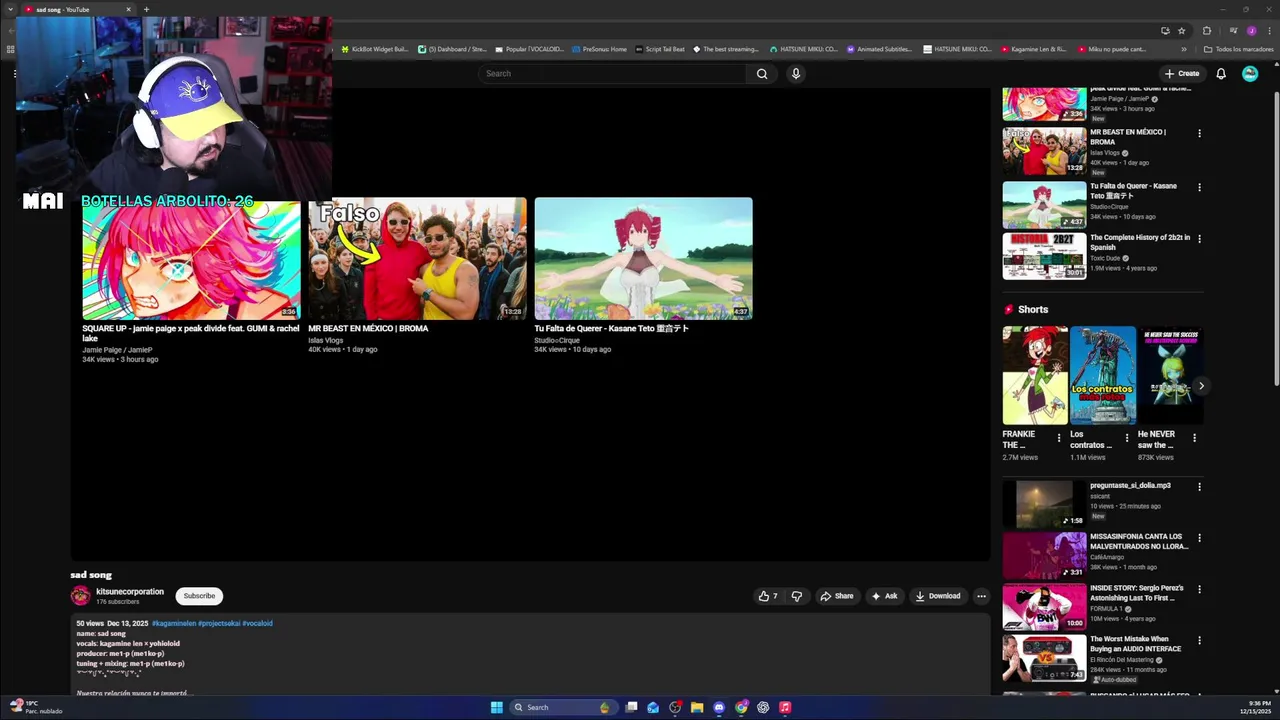Subscribe to the kitsunecorporation channel
The height and width of the screenshot is (720, 1280).
click(199, 596)
